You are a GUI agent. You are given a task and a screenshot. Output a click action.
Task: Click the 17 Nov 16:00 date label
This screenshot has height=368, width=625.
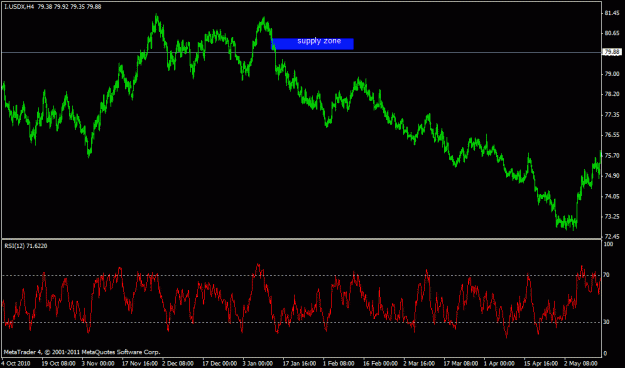pos(139,364)
